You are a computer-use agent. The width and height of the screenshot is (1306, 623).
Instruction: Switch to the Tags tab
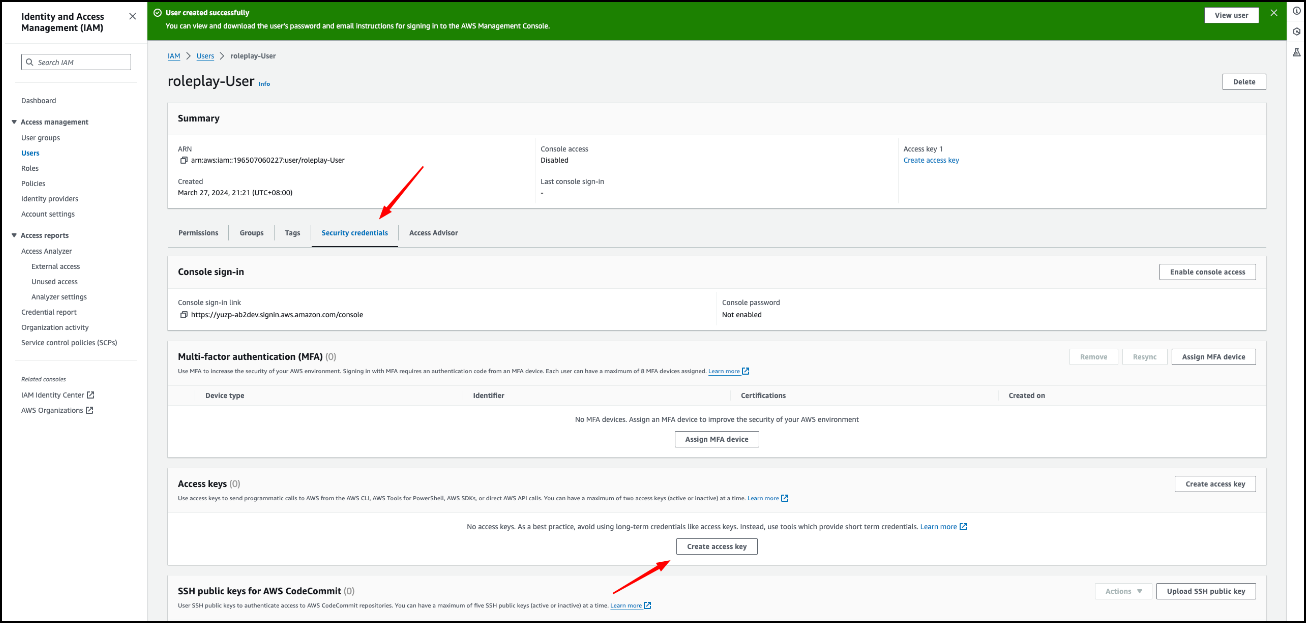[292, 232]
